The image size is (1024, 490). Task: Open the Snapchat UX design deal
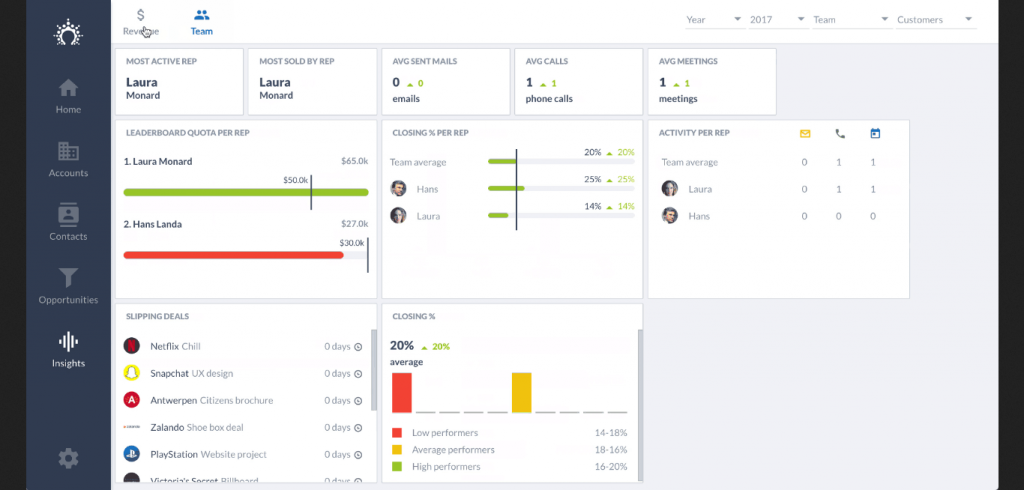coord(243,373)
